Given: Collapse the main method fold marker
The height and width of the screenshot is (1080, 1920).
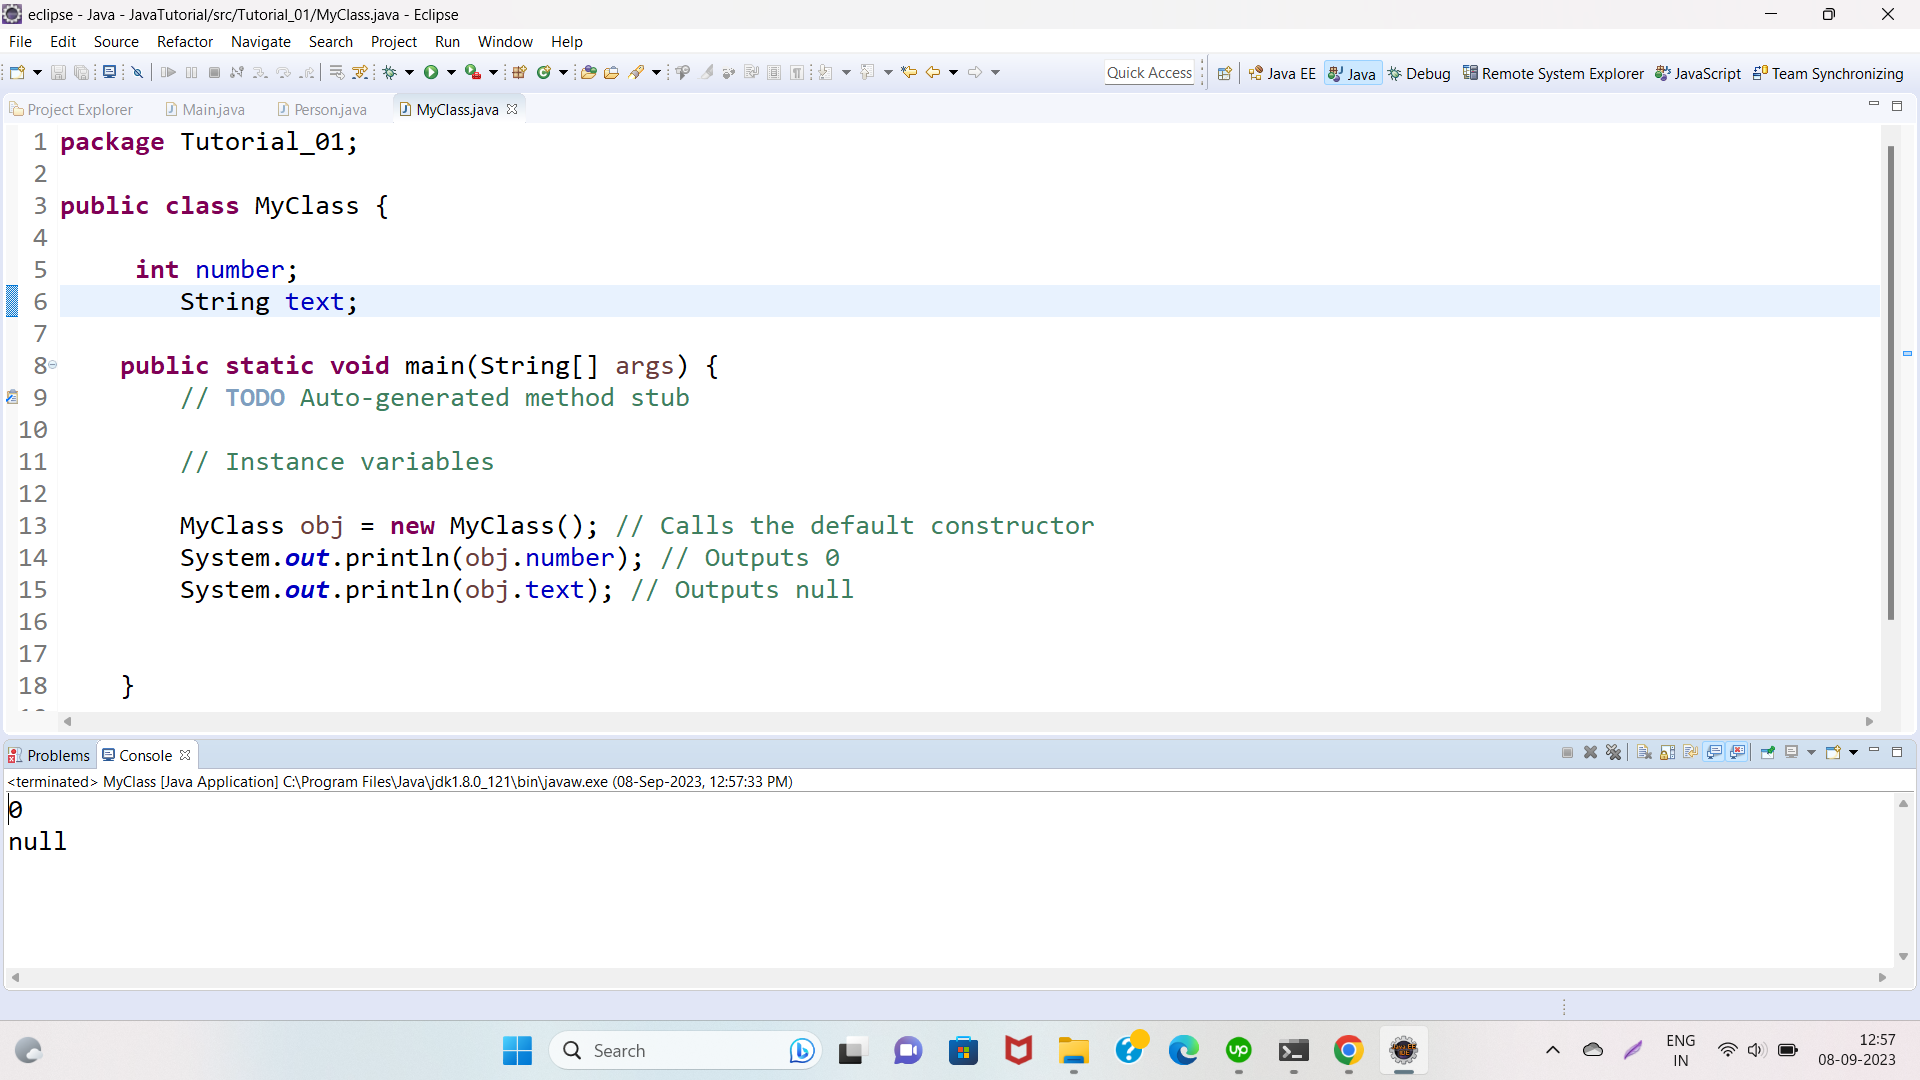Looking at the screenshot, I should pyautogui.click(x=53, y=365).
